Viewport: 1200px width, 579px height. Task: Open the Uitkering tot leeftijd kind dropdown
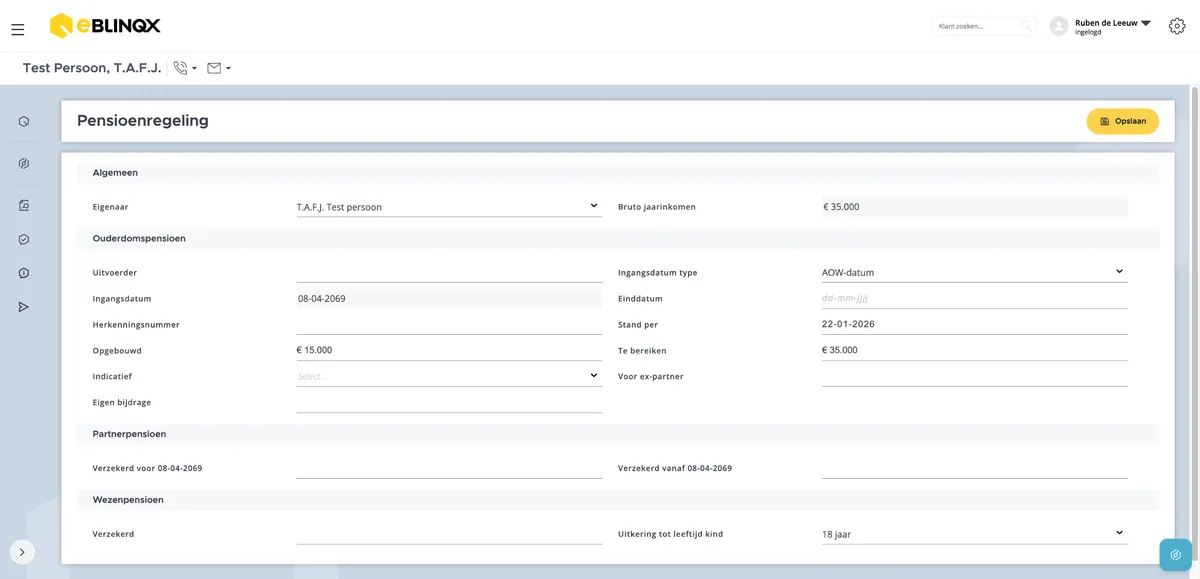975,534
